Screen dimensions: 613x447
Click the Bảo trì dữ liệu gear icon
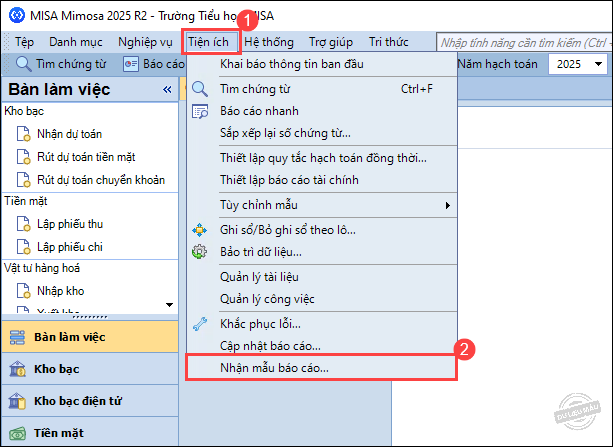point(199,252)
